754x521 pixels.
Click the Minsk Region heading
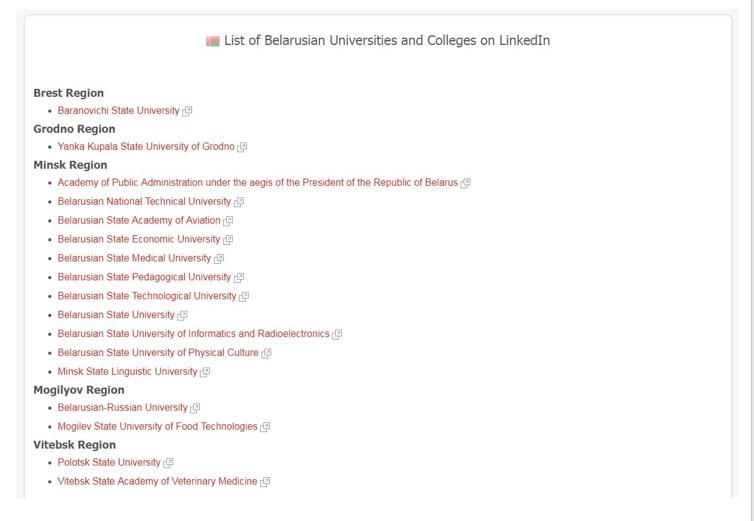[x=70, y=165]
